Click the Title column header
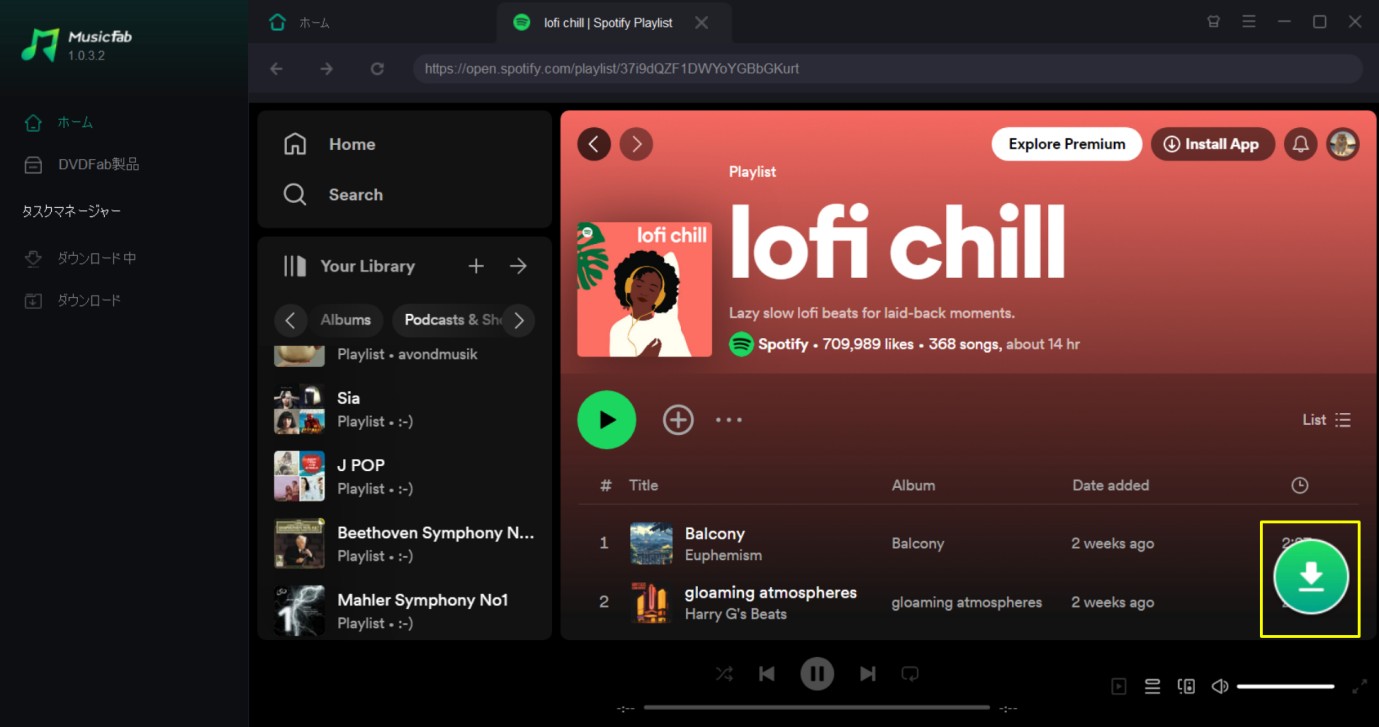The width and height of the screenshot is (1379, 727). click(x=643, y=485)
